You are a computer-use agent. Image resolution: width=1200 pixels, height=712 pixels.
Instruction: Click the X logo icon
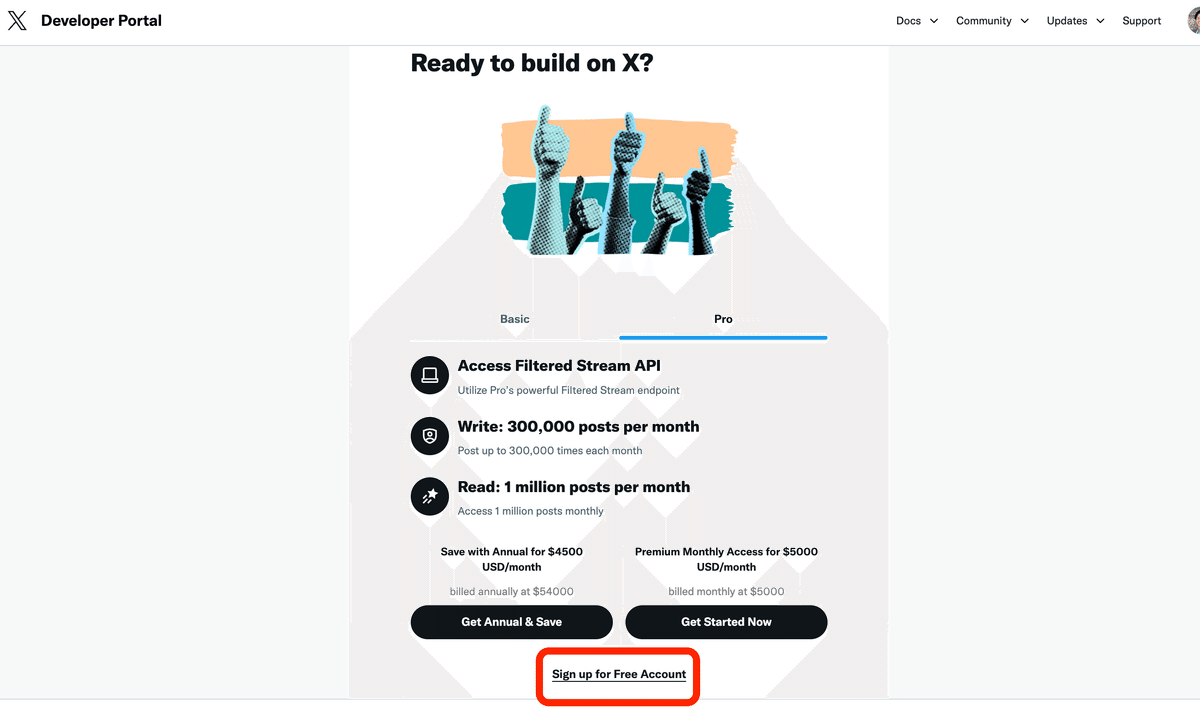(17, 21)
